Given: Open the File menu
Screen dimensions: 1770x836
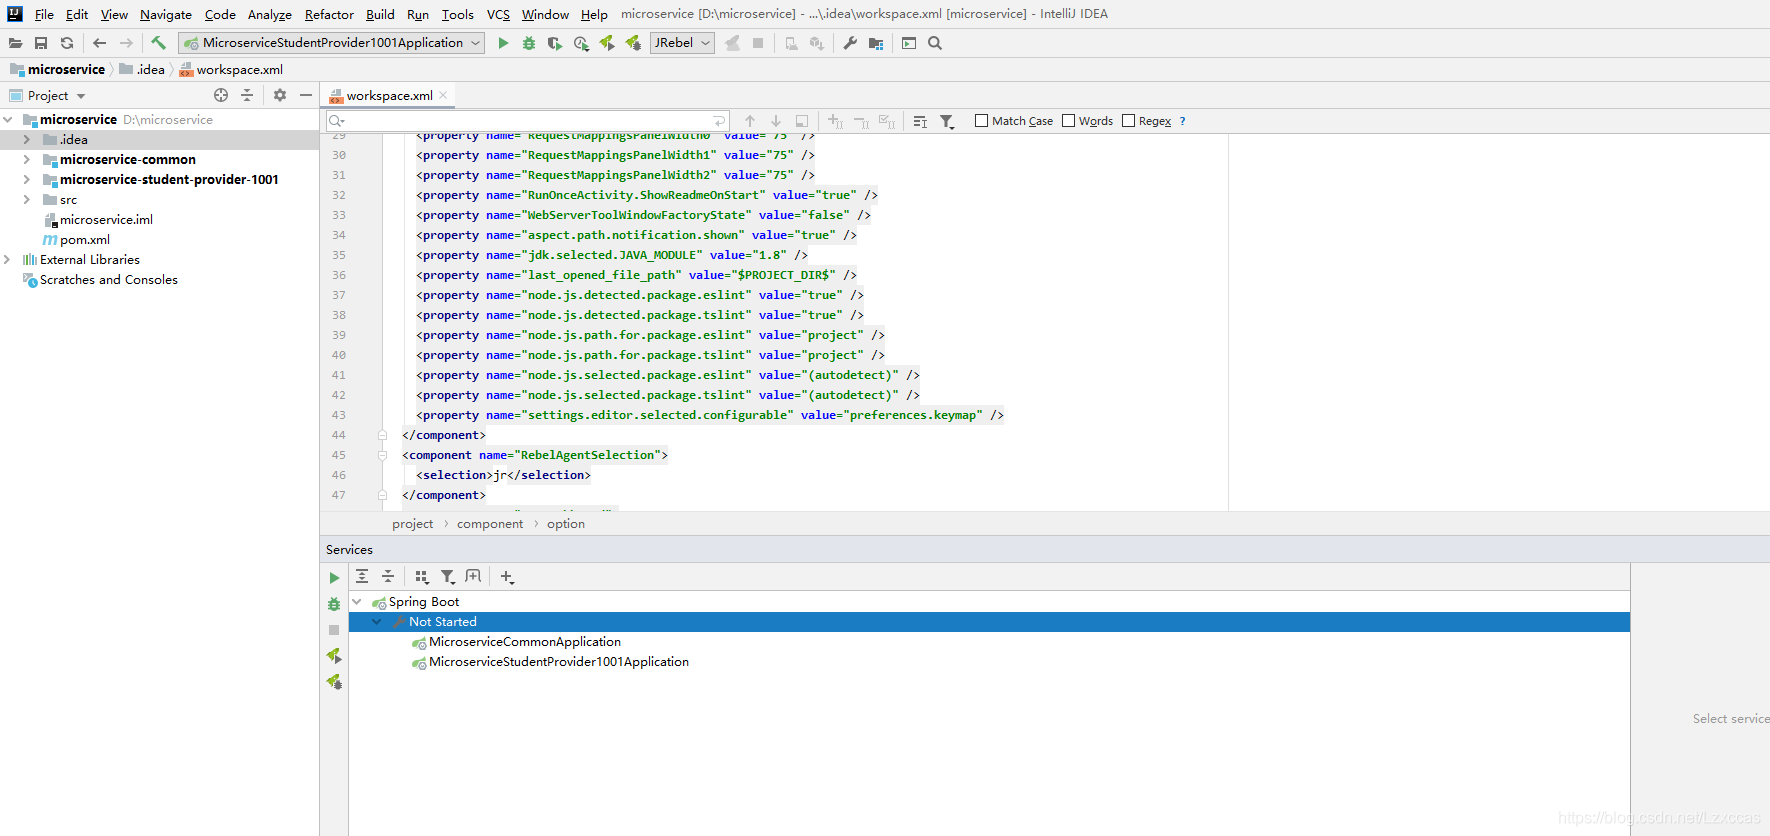Looking at the screenshot, I should [44, 14].
